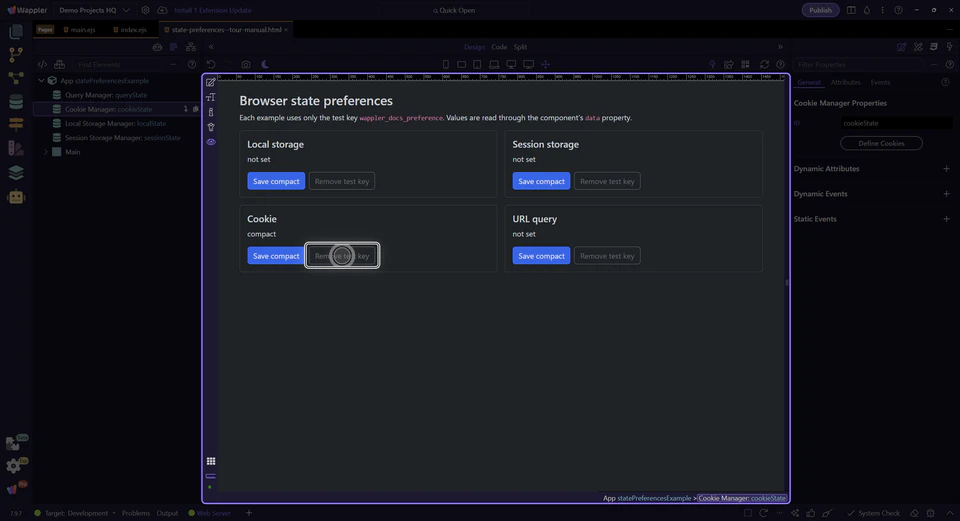Click Web Server in status bar

coord(209,513)
